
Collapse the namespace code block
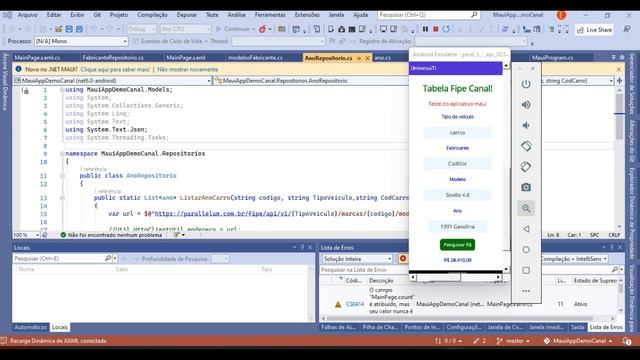[62, 154]
